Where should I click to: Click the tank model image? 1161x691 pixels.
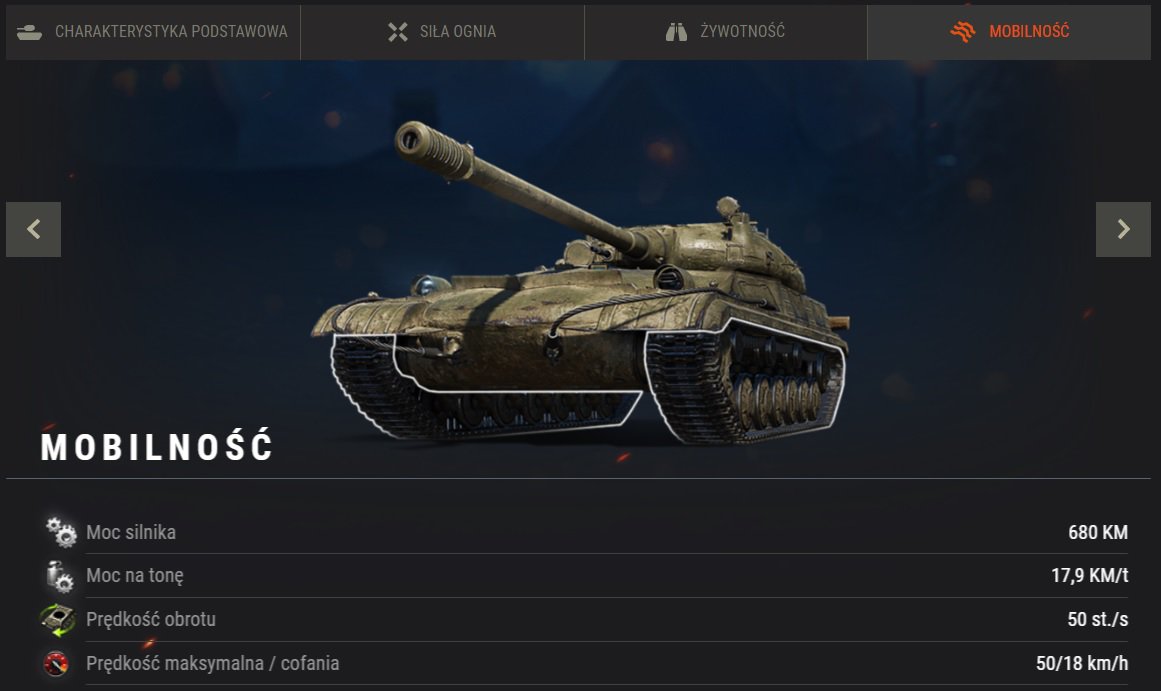(580, 285)
